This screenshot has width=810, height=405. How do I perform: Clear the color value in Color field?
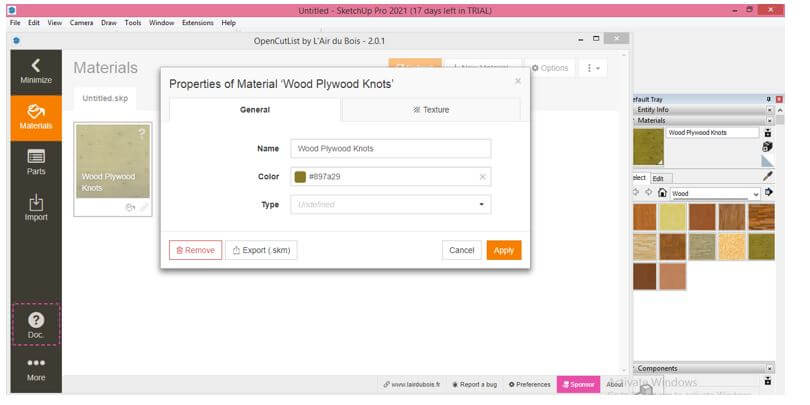482,177
